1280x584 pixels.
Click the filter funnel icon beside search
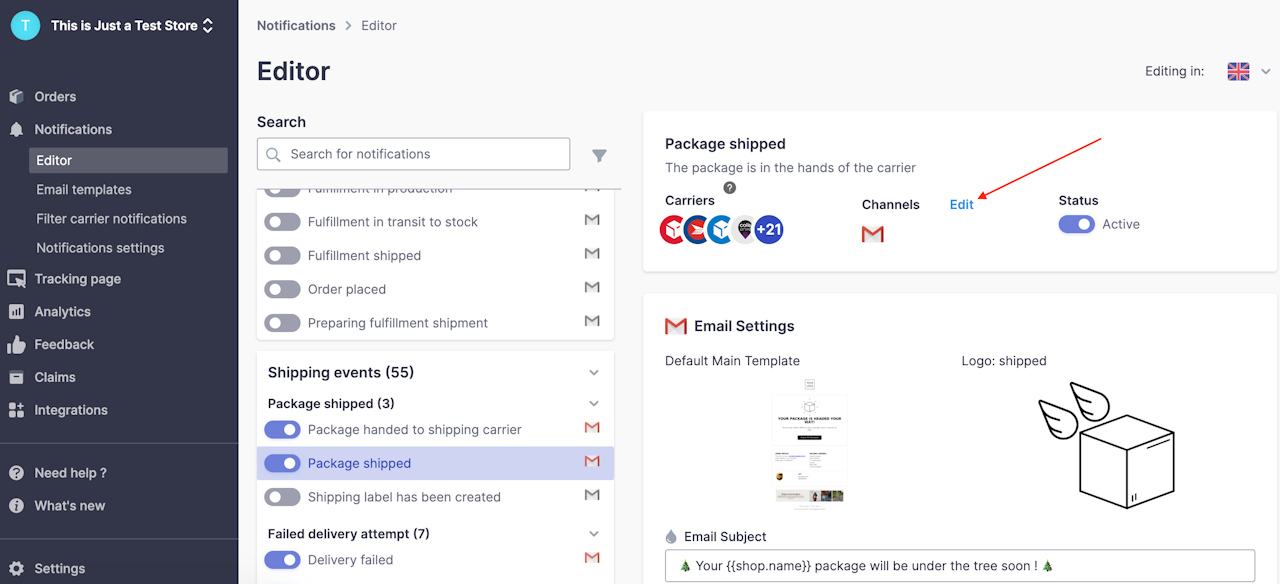(599, 155)
